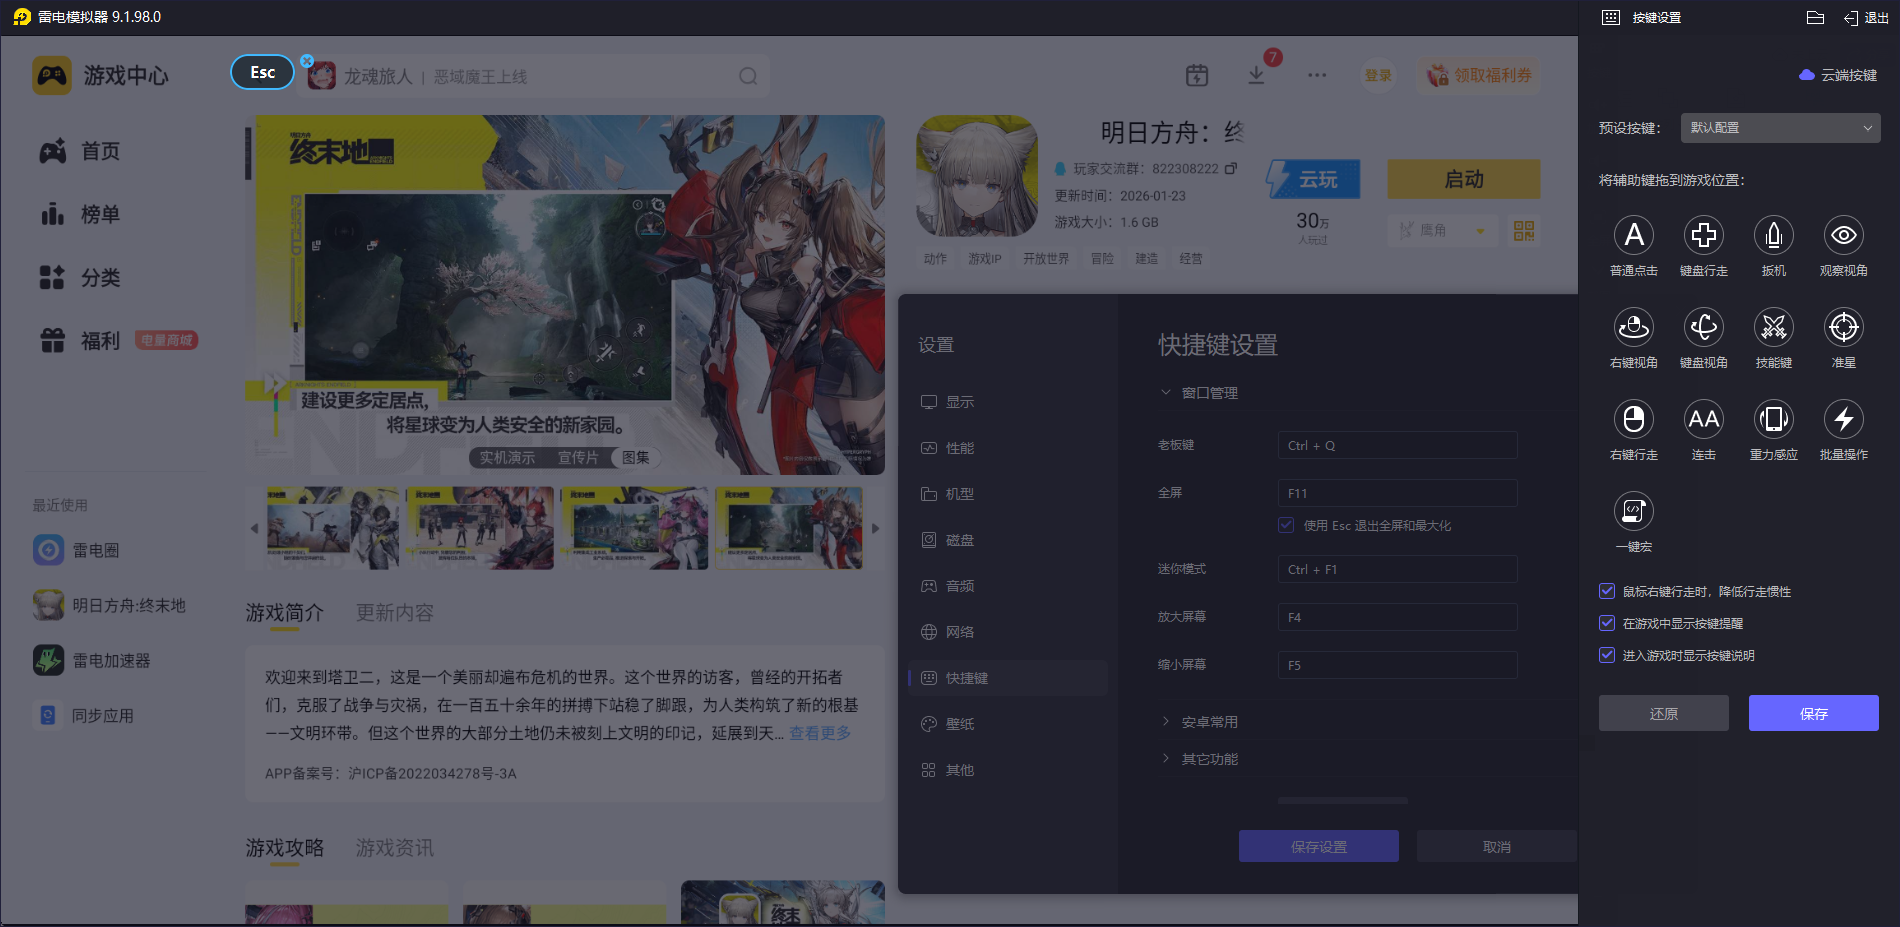Collapse the 窗口管理 section
The image size is (1900, 927).
pyautogui.click(x=1199, y=393)
